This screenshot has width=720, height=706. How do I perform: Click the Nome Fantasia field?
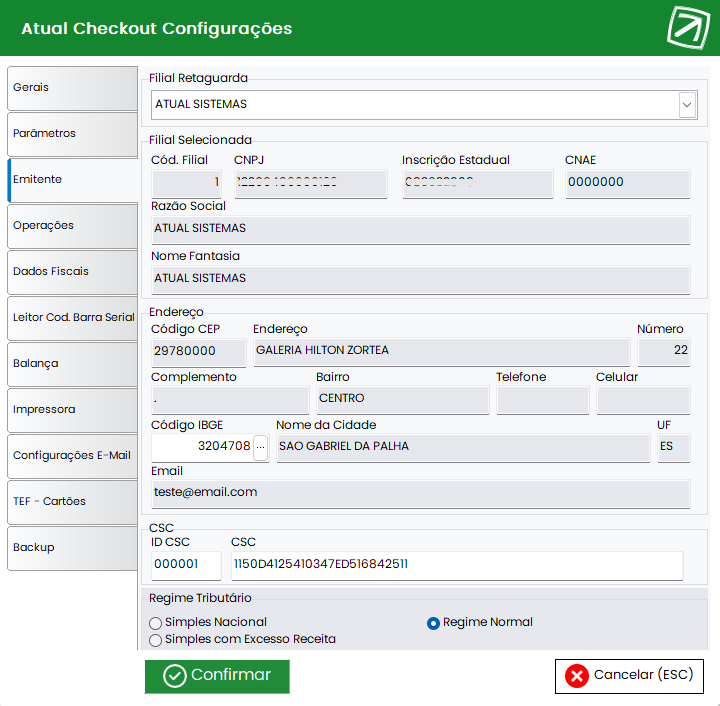point(421,280)
